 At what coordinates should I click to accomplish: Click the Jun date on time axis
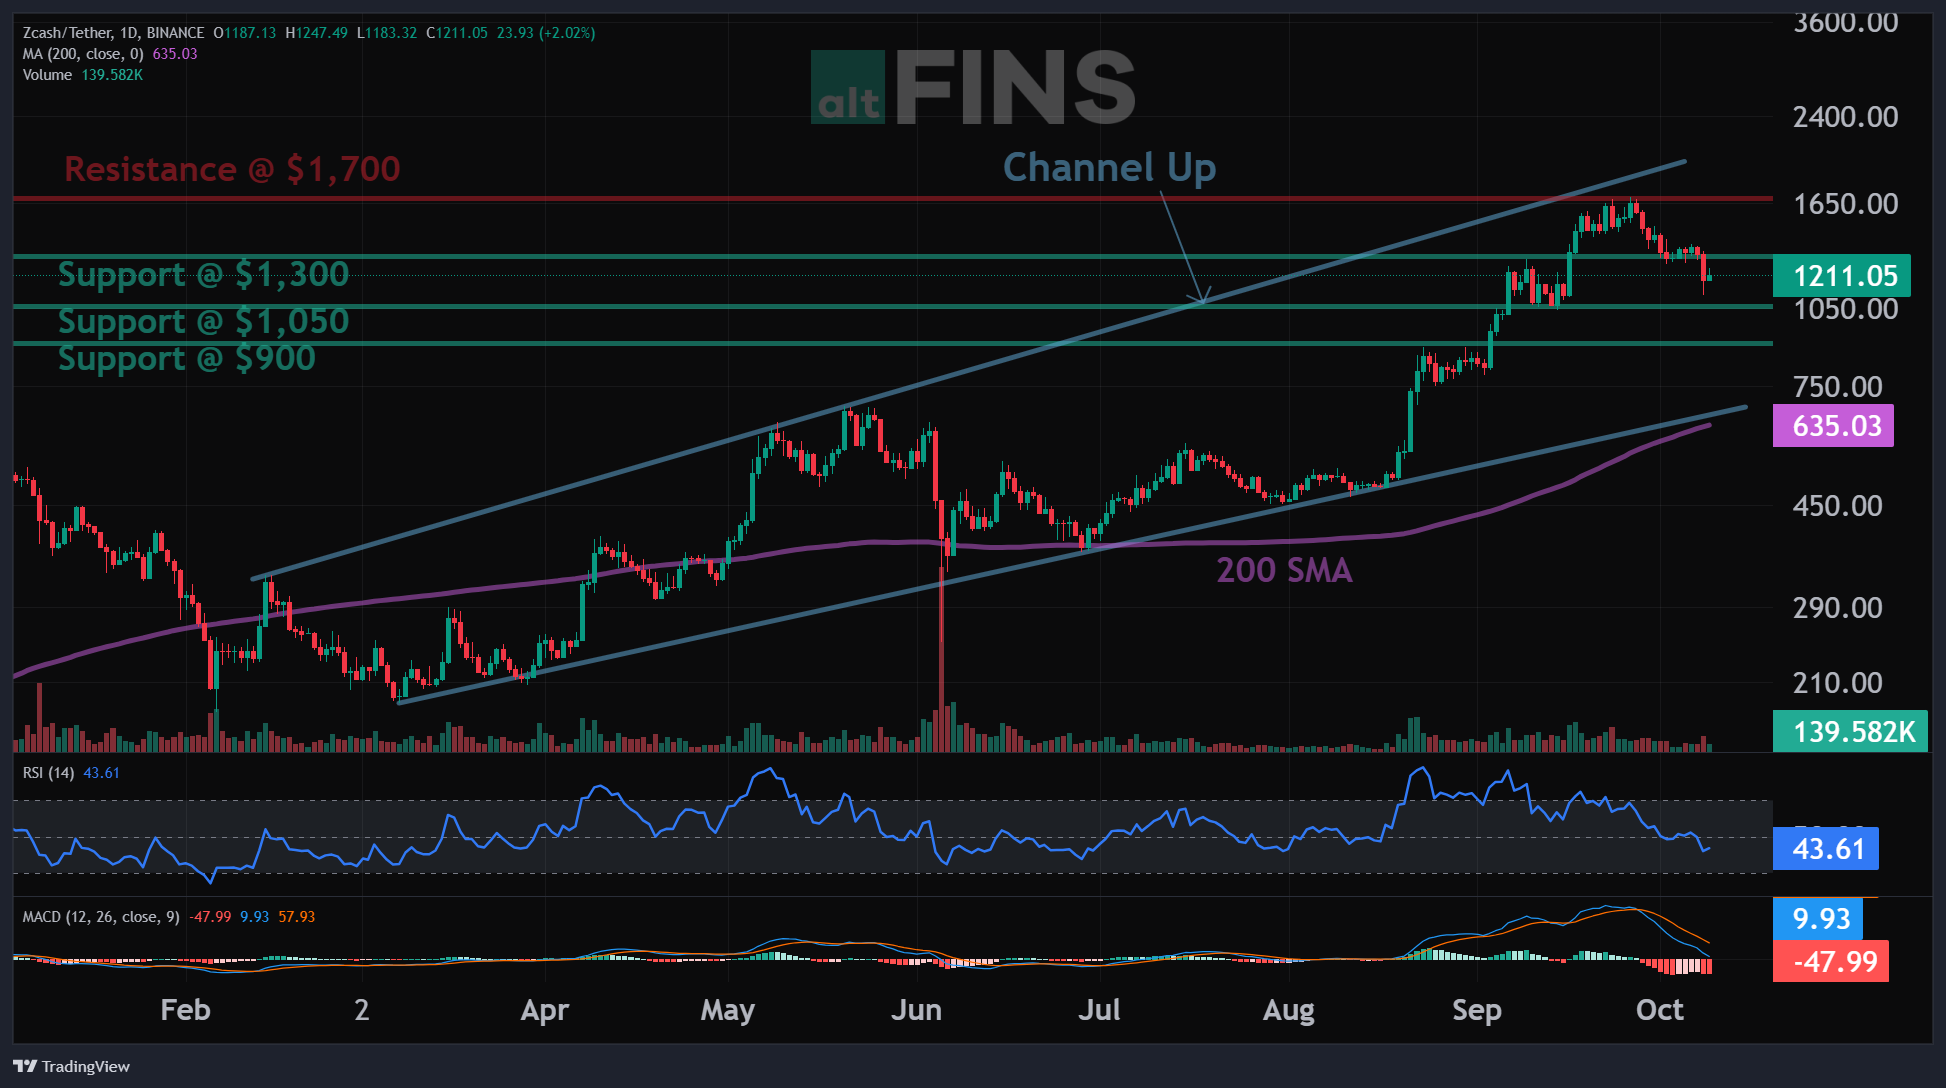pos(916,1010)
